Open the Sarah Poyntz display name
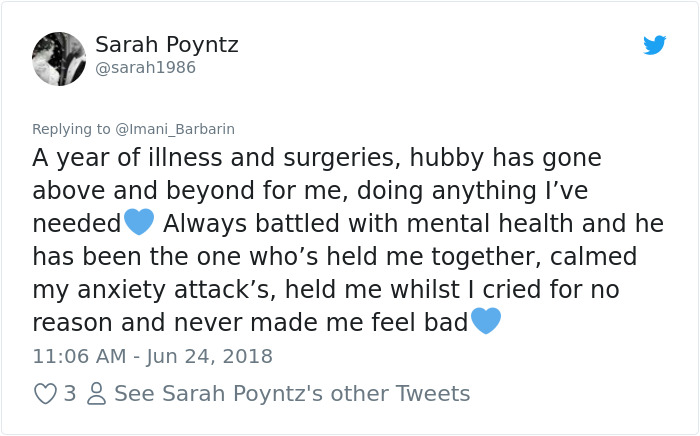This screenshot has height=436, width=700. (166, 45)
